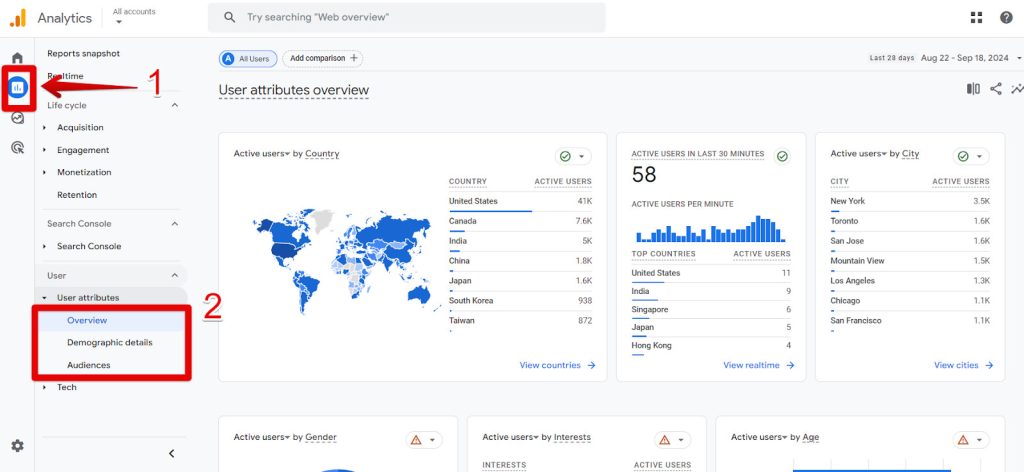Click the active users per minute bar chart

coord(711,229)
